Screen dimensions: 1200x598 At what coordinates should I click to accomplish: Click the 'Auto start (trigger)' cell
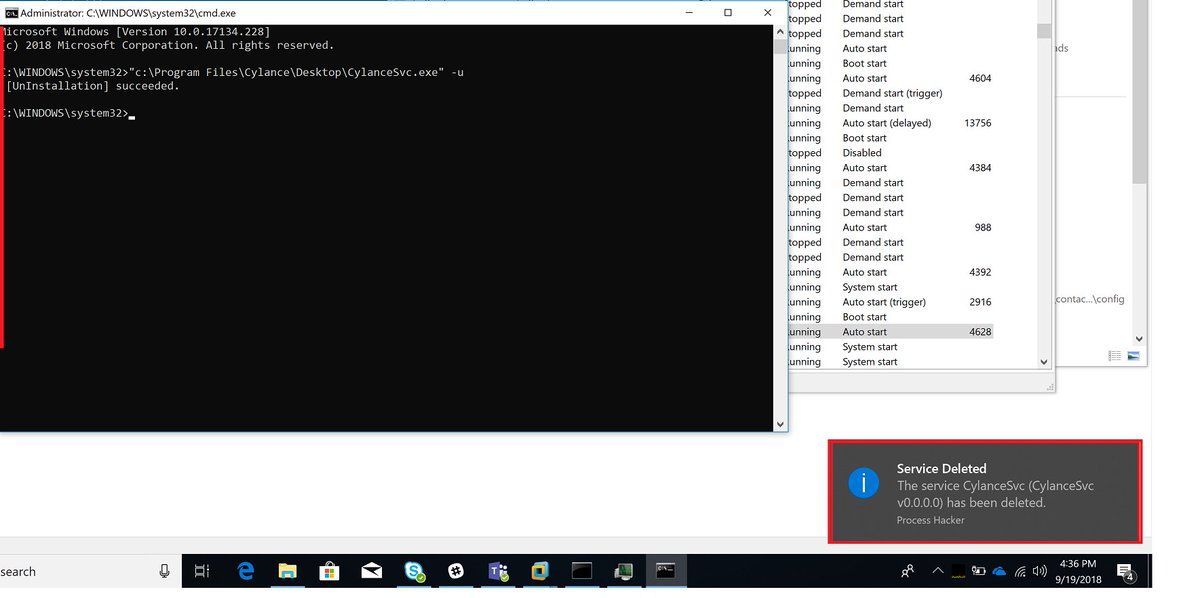click(x=884, y=302)
